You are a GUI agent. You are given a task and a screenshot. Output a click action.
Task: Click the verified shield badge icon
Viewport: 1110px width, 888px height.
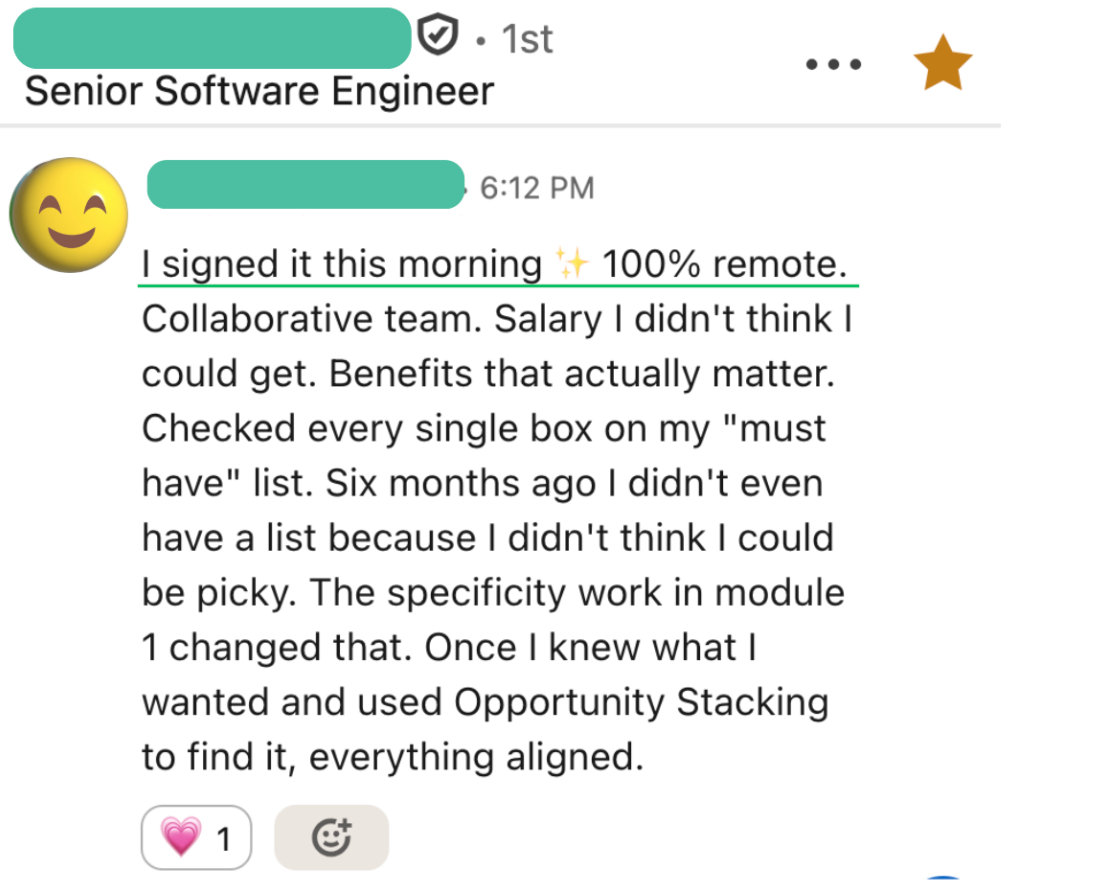437,37
